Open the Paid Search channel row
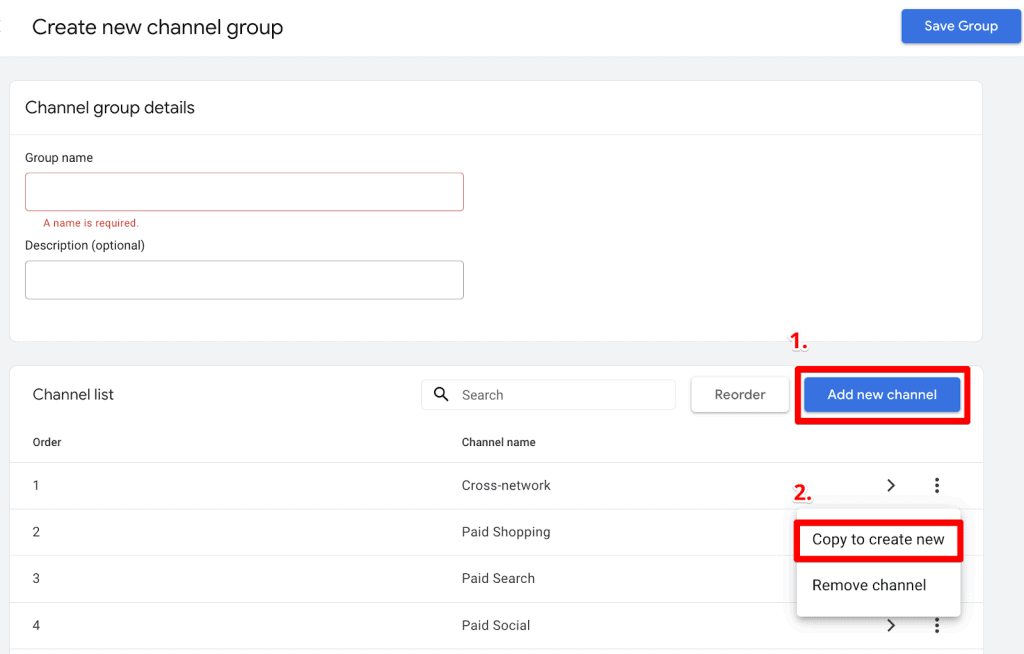This screenshot has height=654, width=1024. click(x=498, y=578)
